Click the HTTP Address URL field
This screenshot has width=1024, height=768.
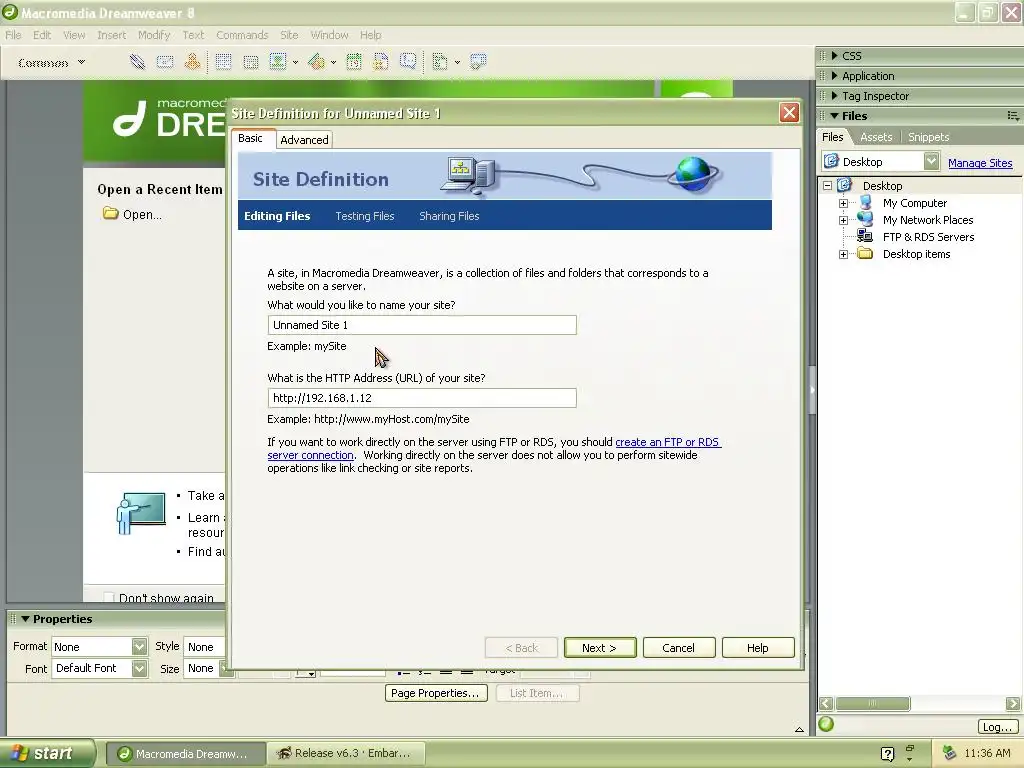pyautogui.click(x=422, y=398)
